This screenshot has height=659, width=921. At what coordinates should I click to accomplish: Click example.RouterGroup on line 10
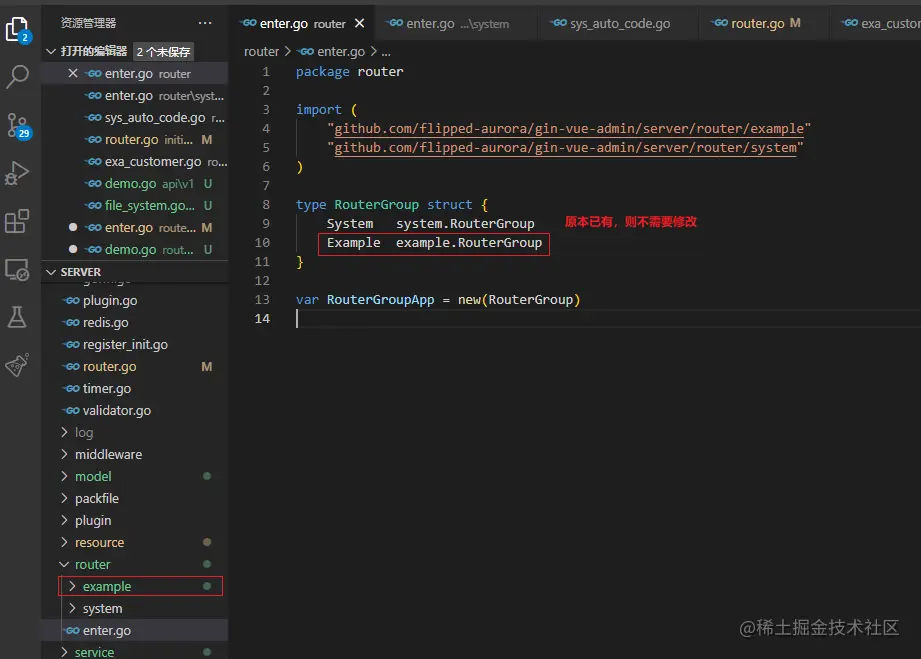click(x=469, y=243)
